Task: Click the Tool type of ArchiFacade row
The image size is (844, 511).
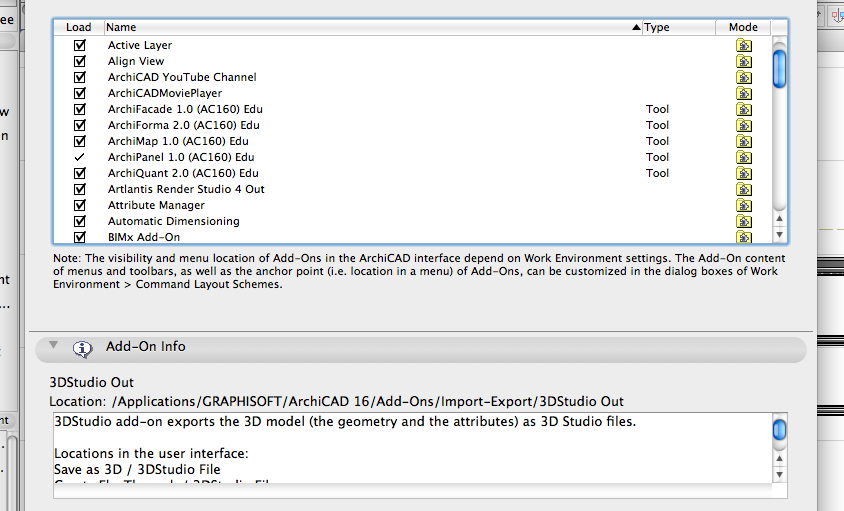Action: point(657,109)
